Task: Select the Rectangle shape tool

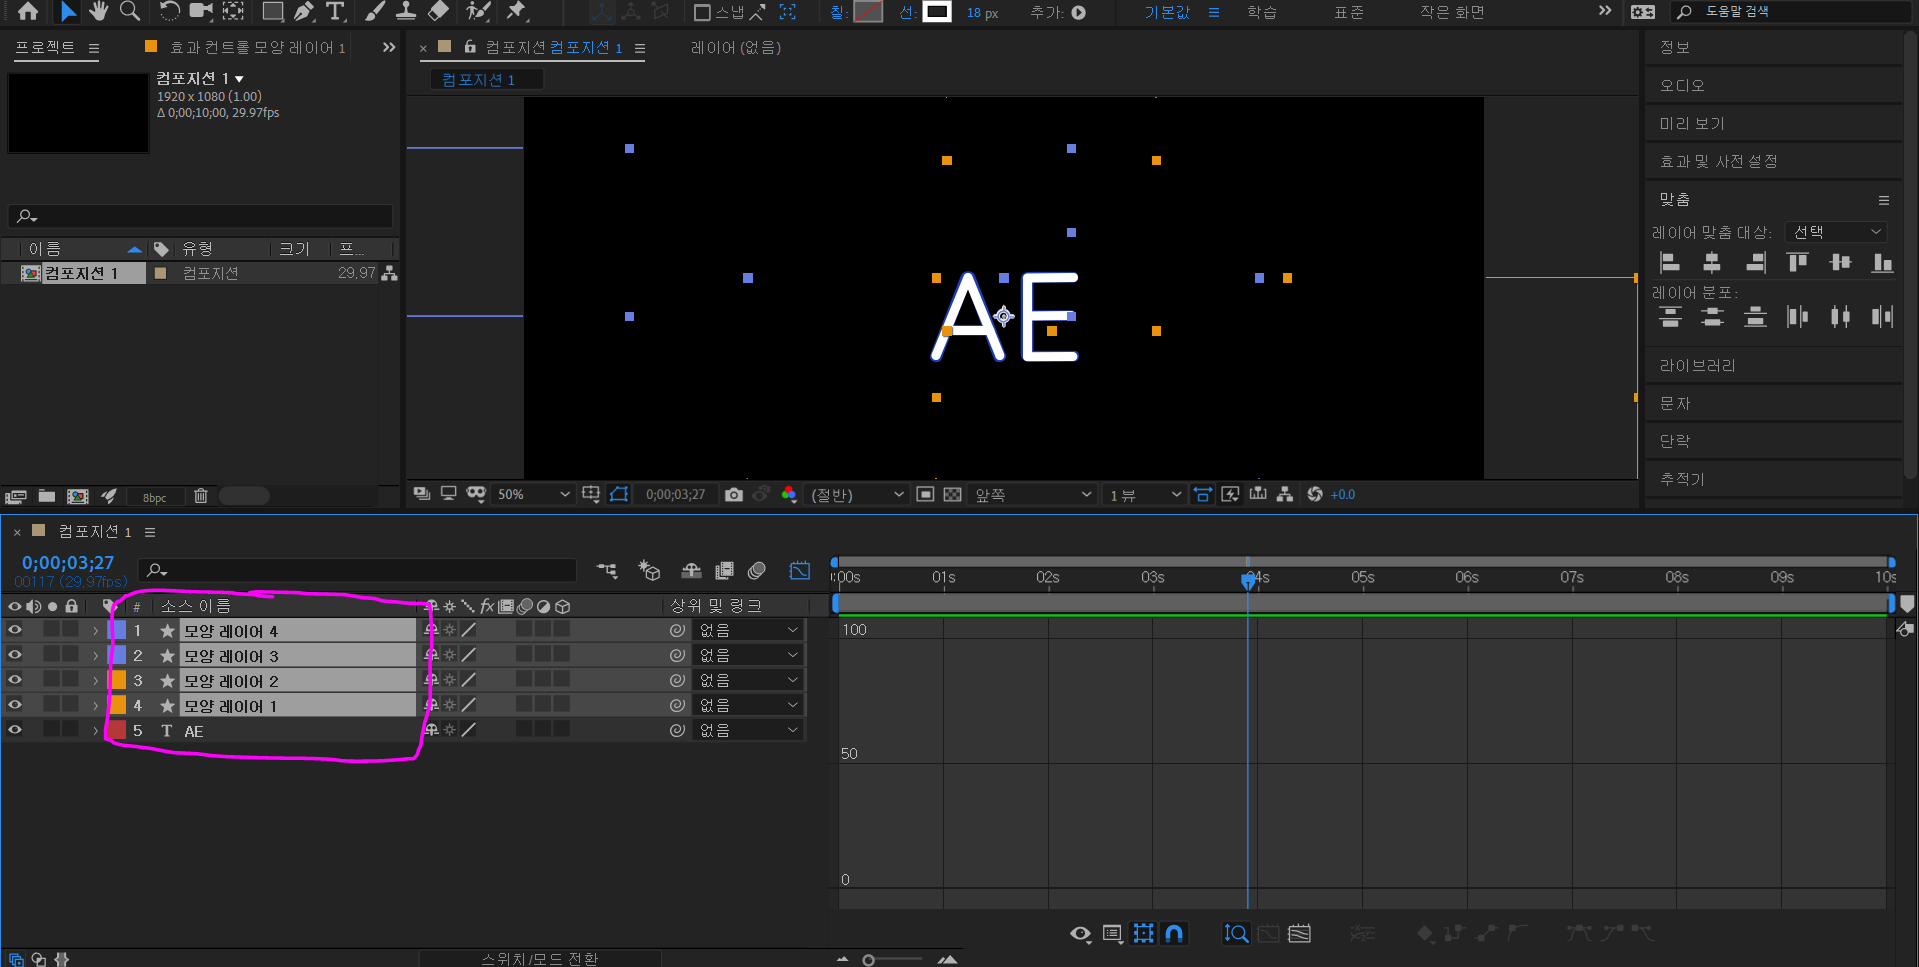Action: coord(272,12)
